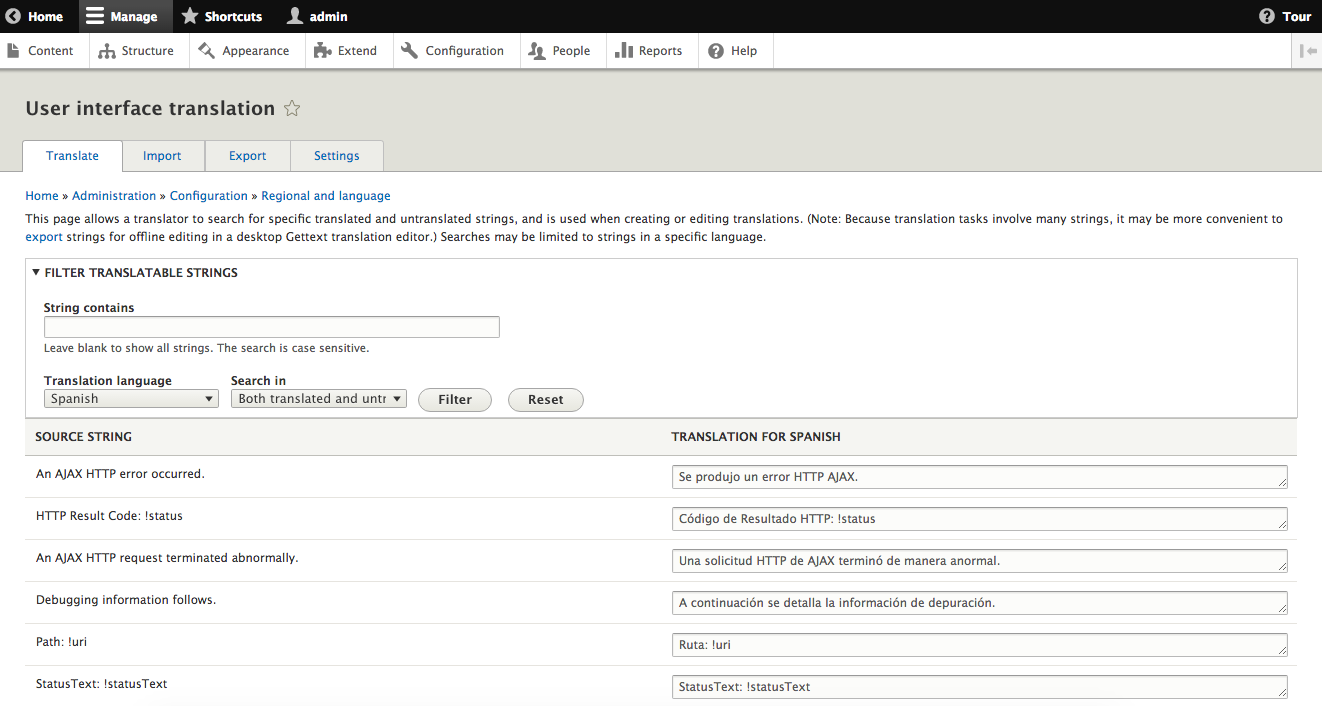1322x706 pixels.
Task: Click the Content page icon in toolbar
Action: (13, 51)
